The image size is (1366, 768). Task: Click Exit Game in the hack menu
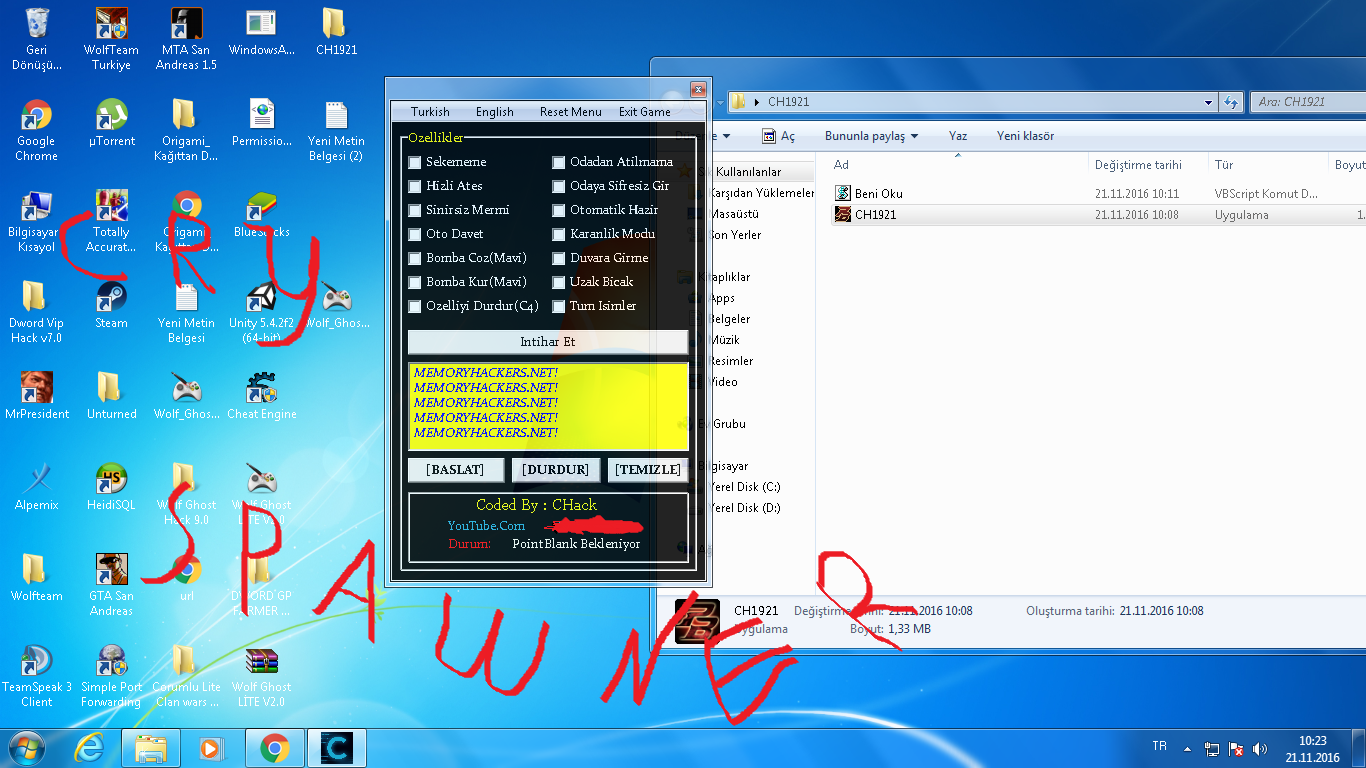[645, 112]
